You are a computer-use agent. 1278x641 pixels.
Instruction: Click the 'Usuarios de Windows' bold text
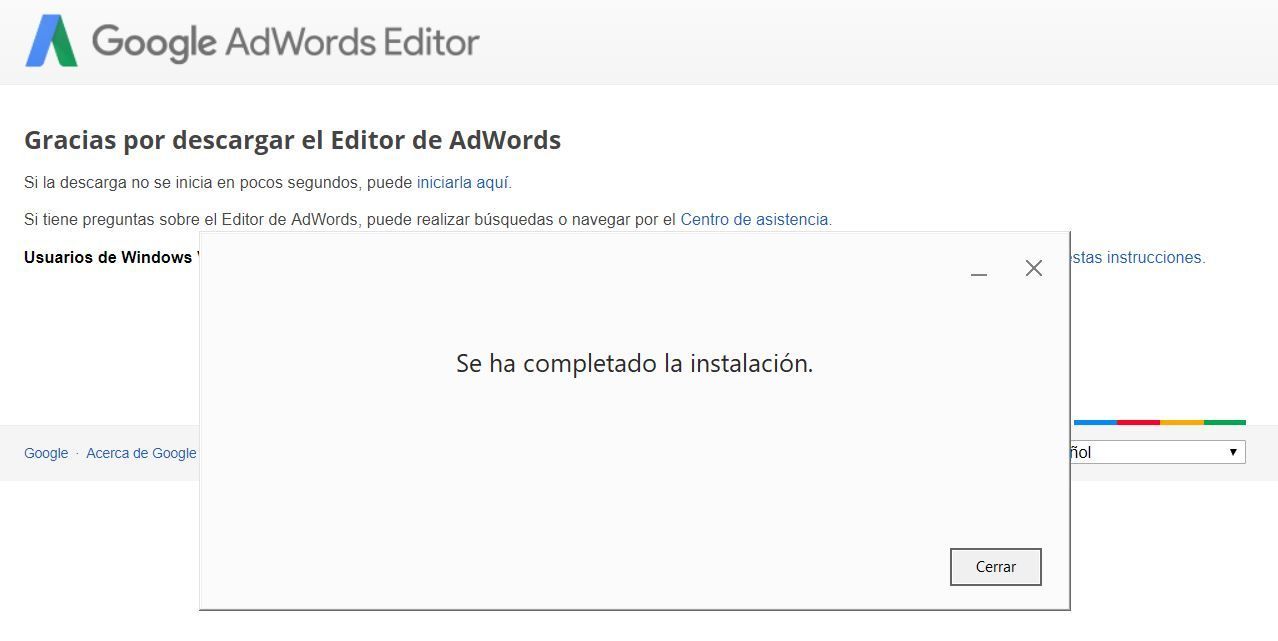pyautogui.click(x=110, y=257)
